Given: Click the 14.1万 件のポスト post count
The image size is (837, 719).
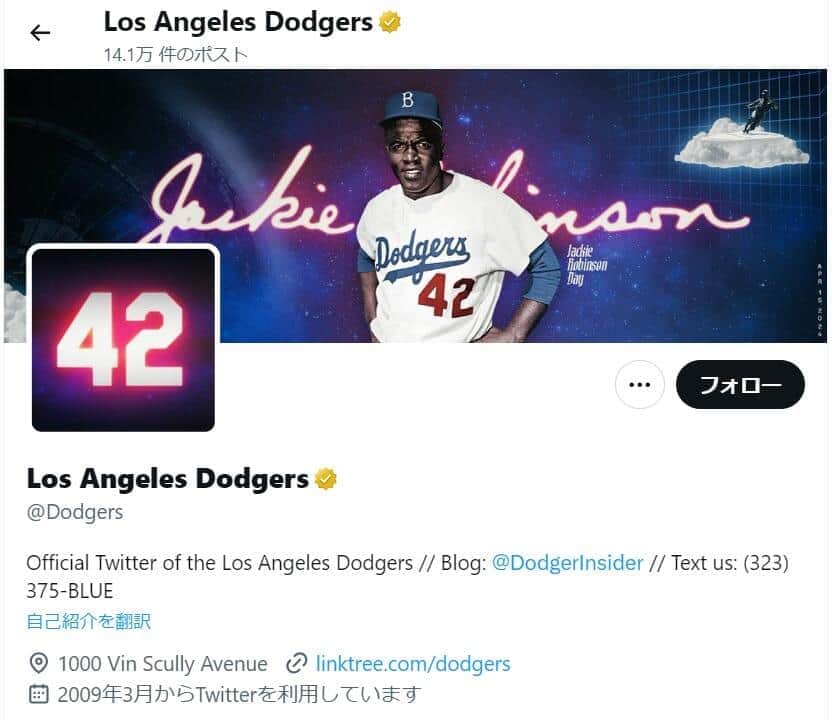Looking at the screenshot, I should 176,54.
